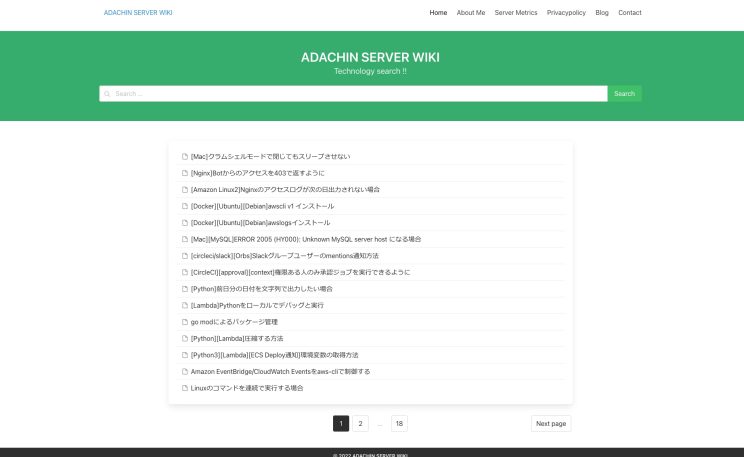The image size is (744, 457).
Task: Jump to the last page 18
Action: (399, 424)
